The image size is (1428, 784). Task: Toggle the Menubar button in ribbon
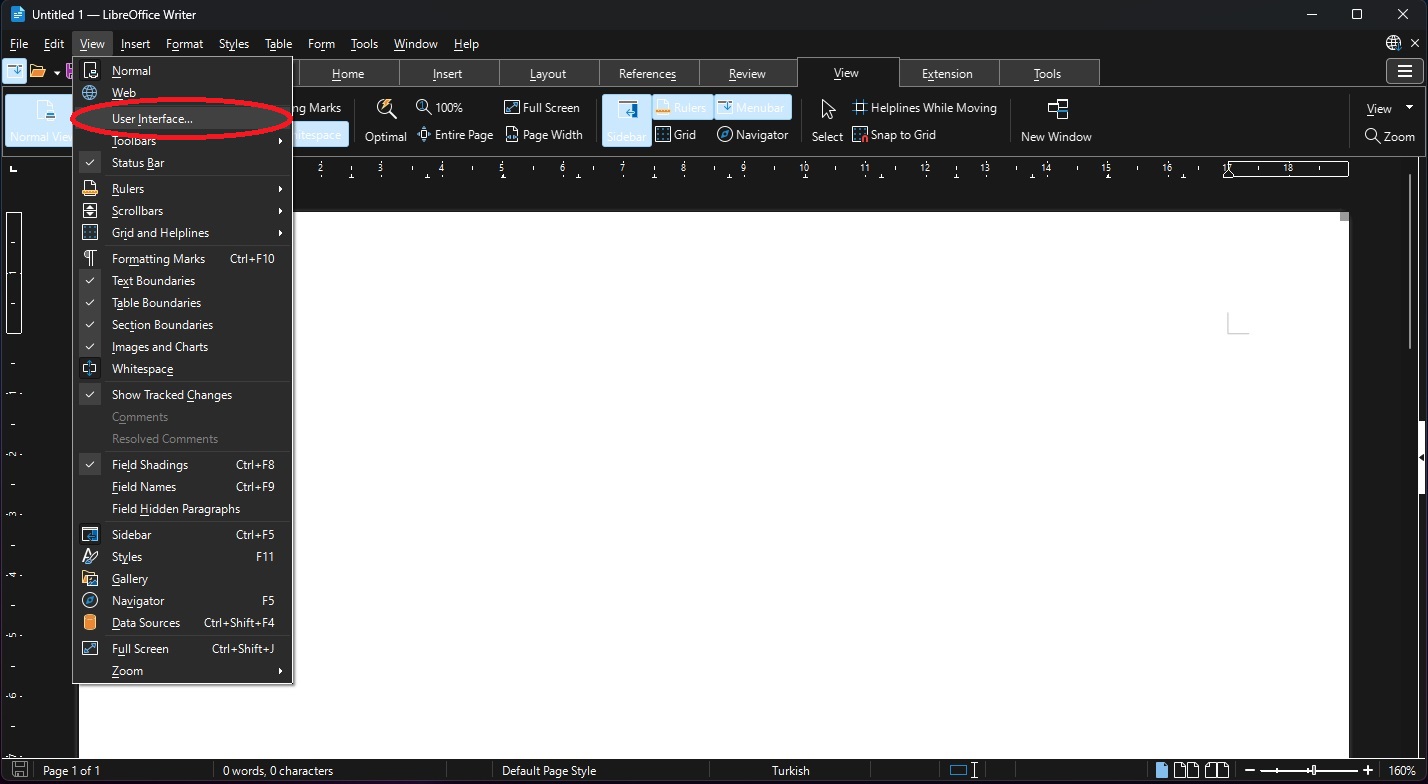point(753,107)
